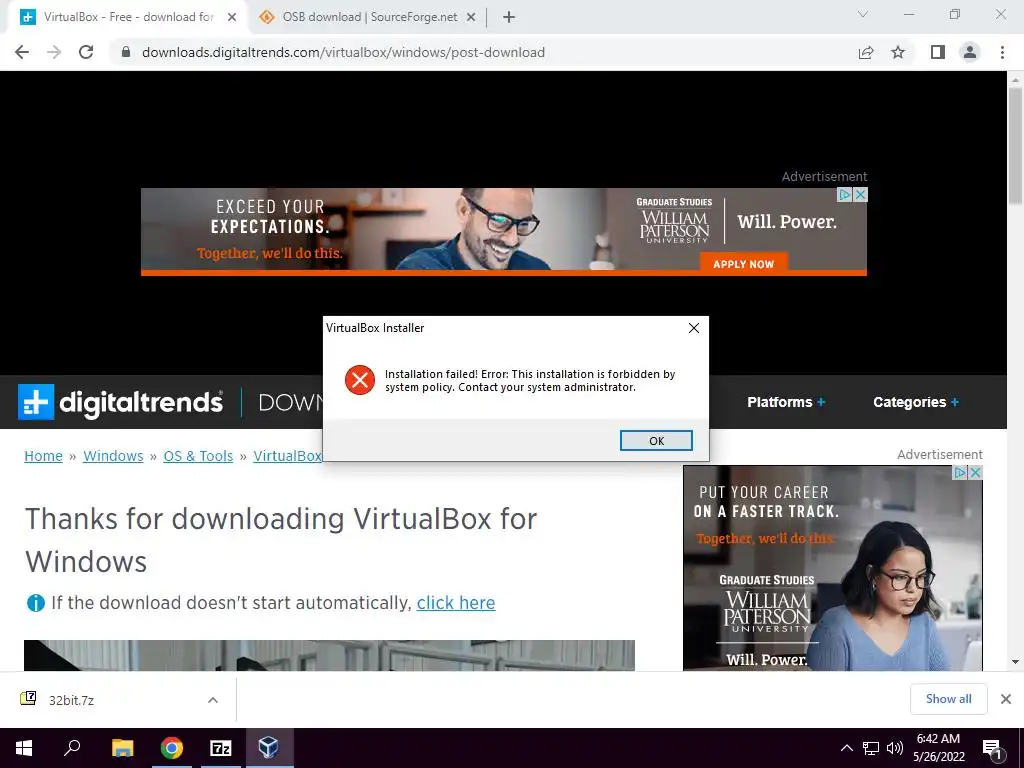Image resolution: width=1024 pixels, height=768 pixels.
Task: Open Chrome three-dot menu
Action: point(1002,52)
